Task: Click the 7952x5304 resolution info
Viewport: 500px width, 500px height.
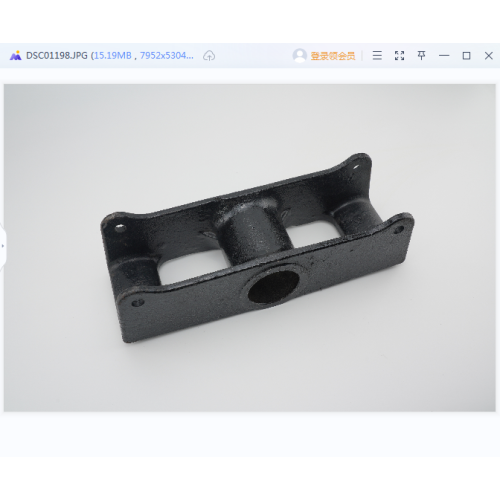Action: 167,55
